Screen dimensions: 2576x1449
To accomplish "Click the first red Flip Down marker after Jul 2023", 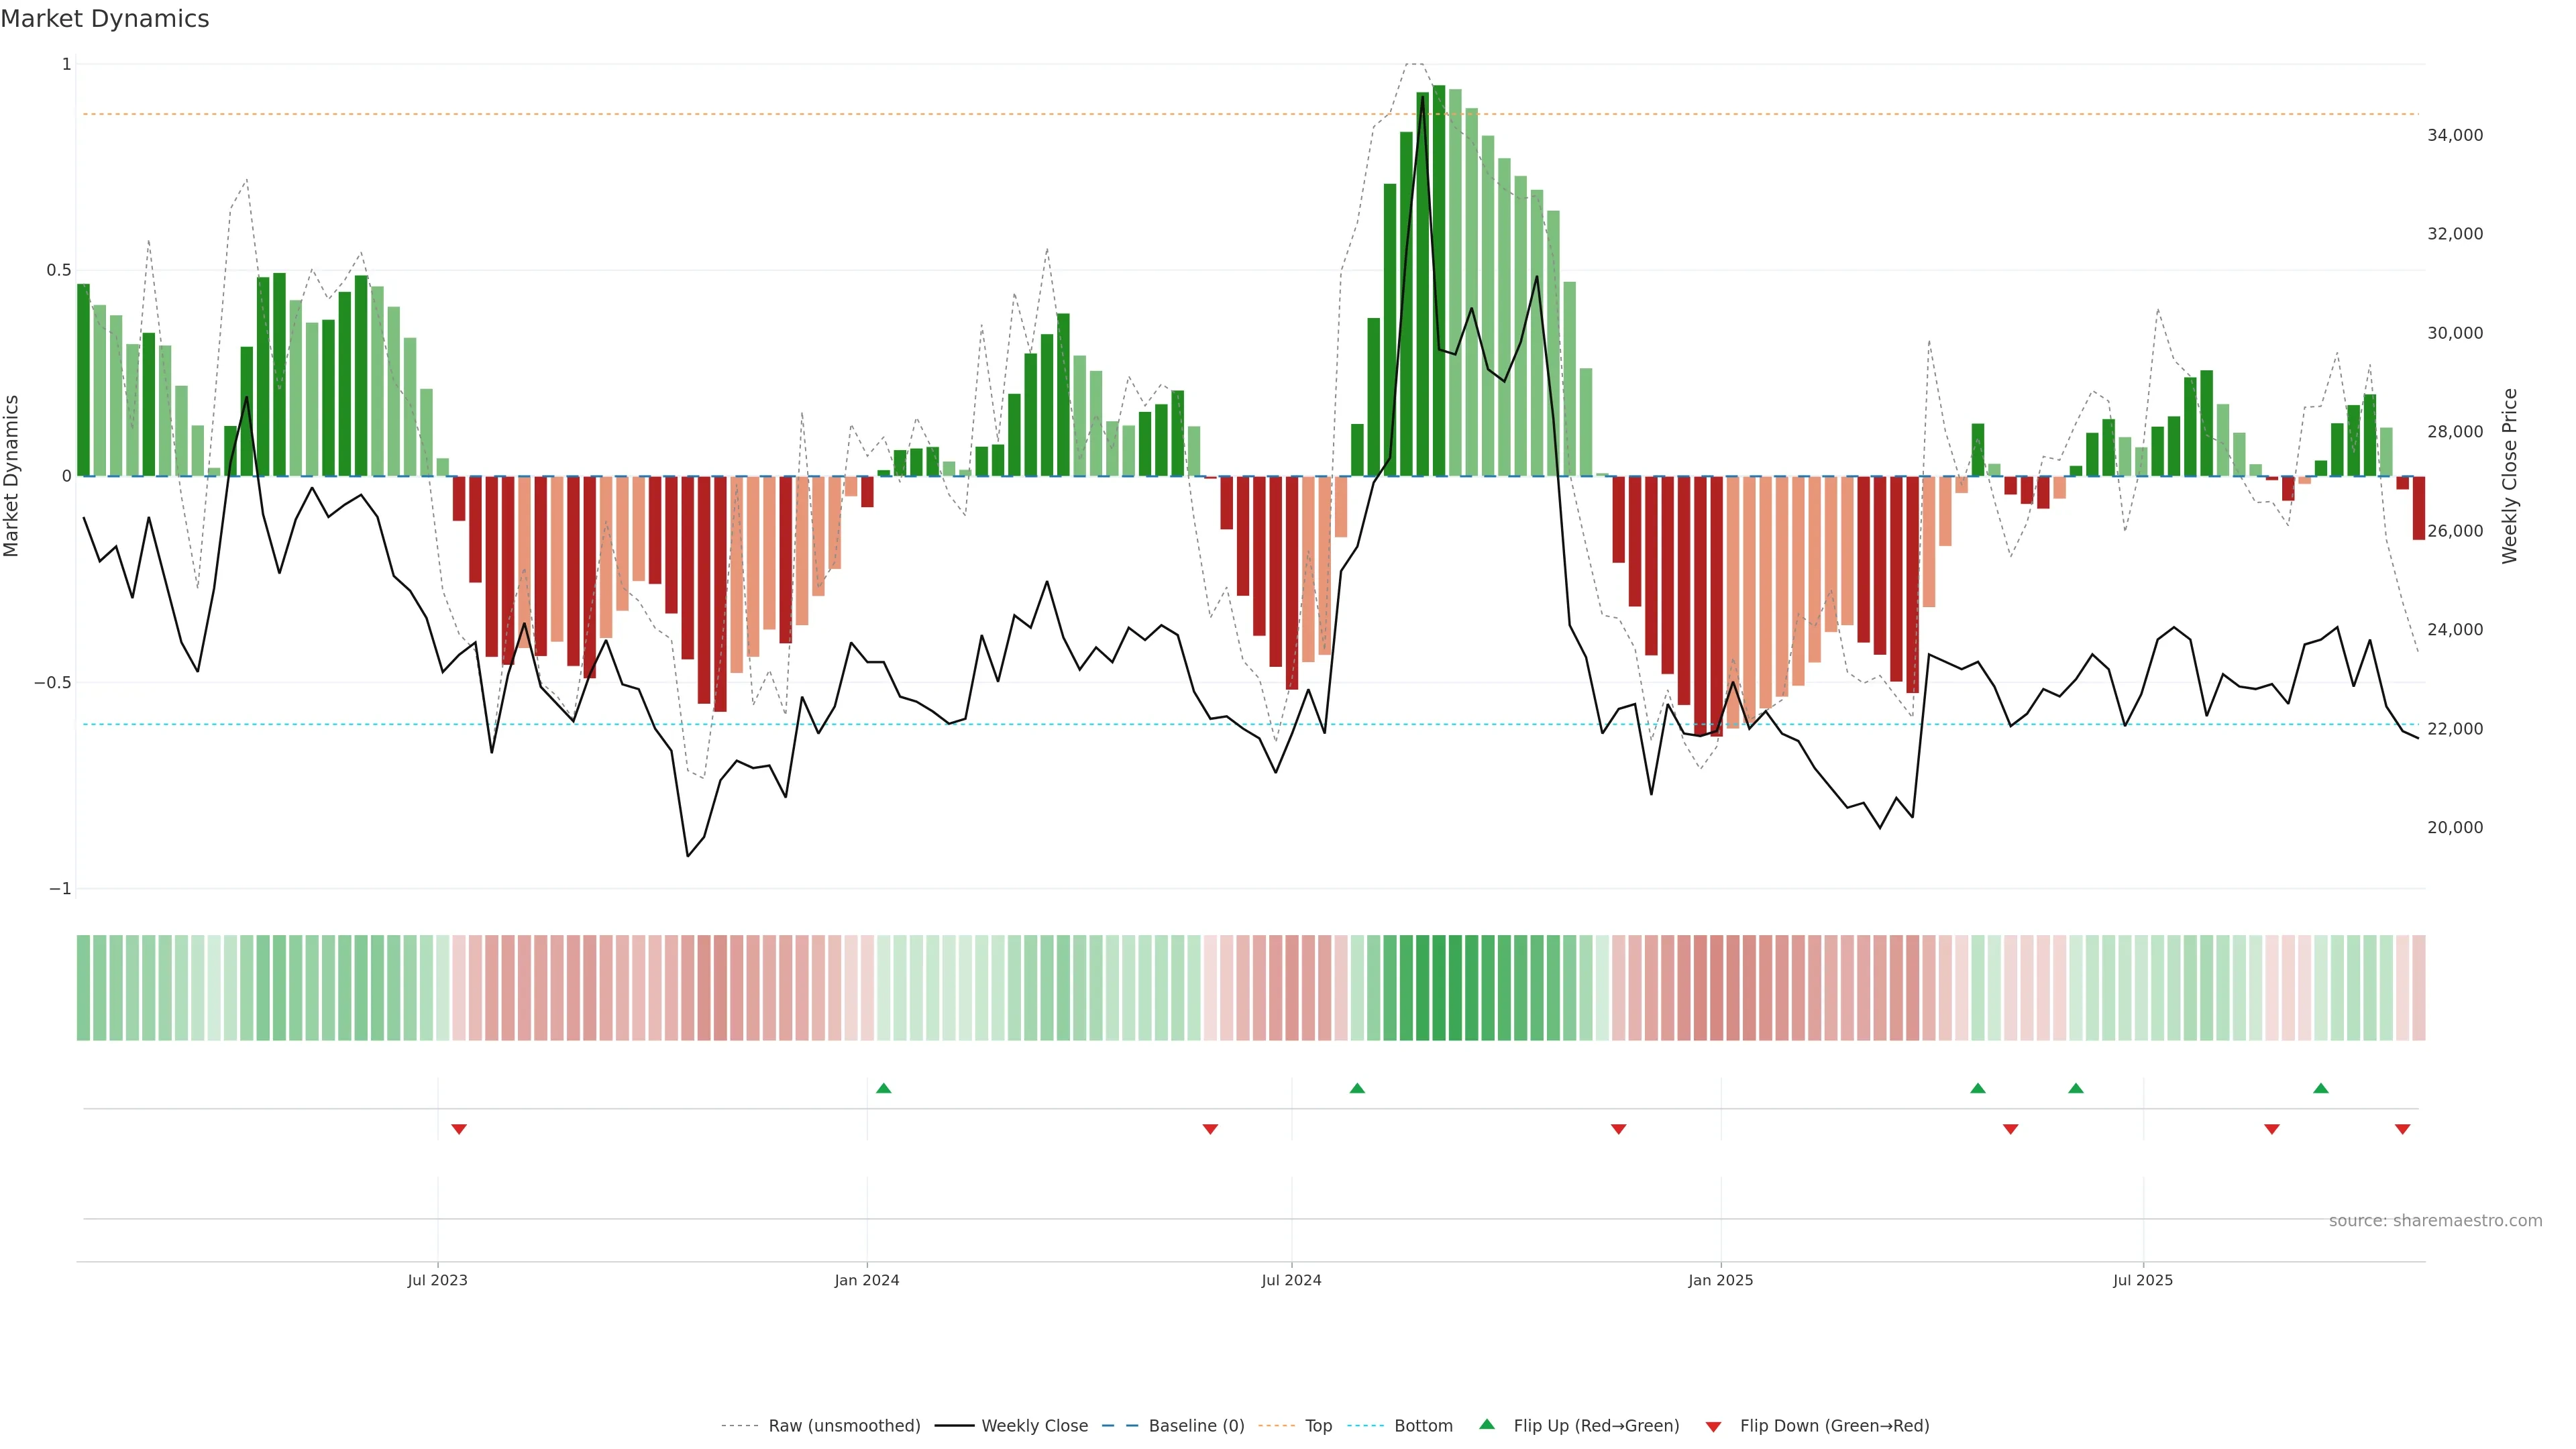I will (x=459, y=1129).
